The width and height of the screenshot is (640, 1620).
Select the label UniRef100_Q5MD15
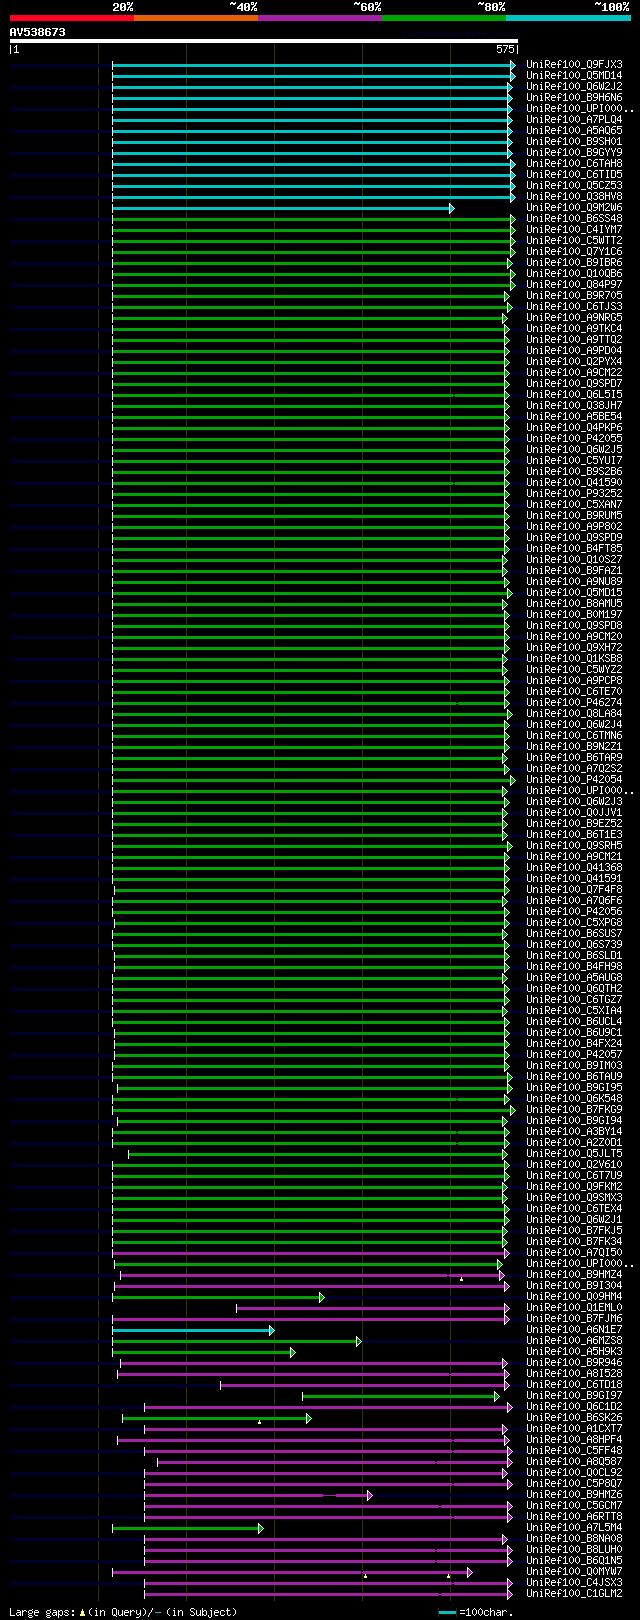(x=574, y=593)
